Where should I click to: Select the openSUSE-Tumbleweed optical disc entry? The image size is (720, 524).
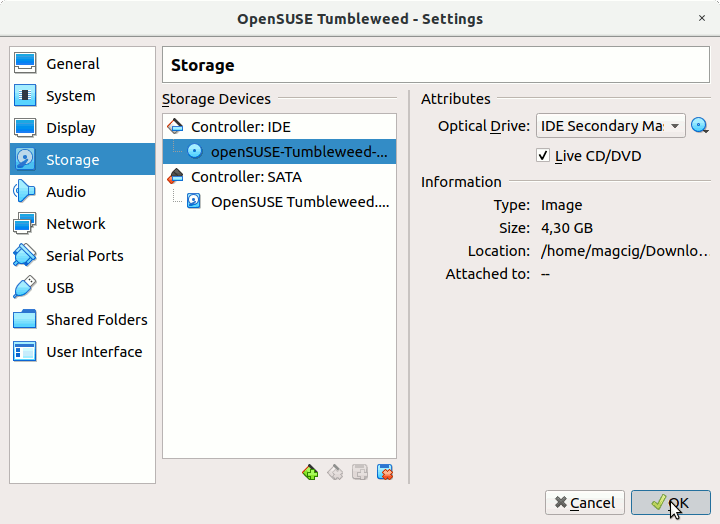[x=279, y=152]
